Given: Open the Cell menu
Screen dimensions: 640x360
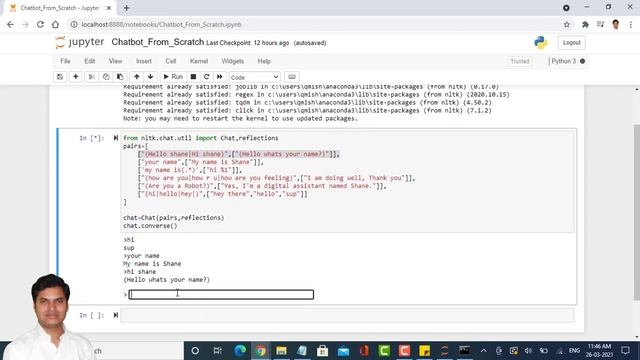Looking at the screenshot, I should point(171,61).
